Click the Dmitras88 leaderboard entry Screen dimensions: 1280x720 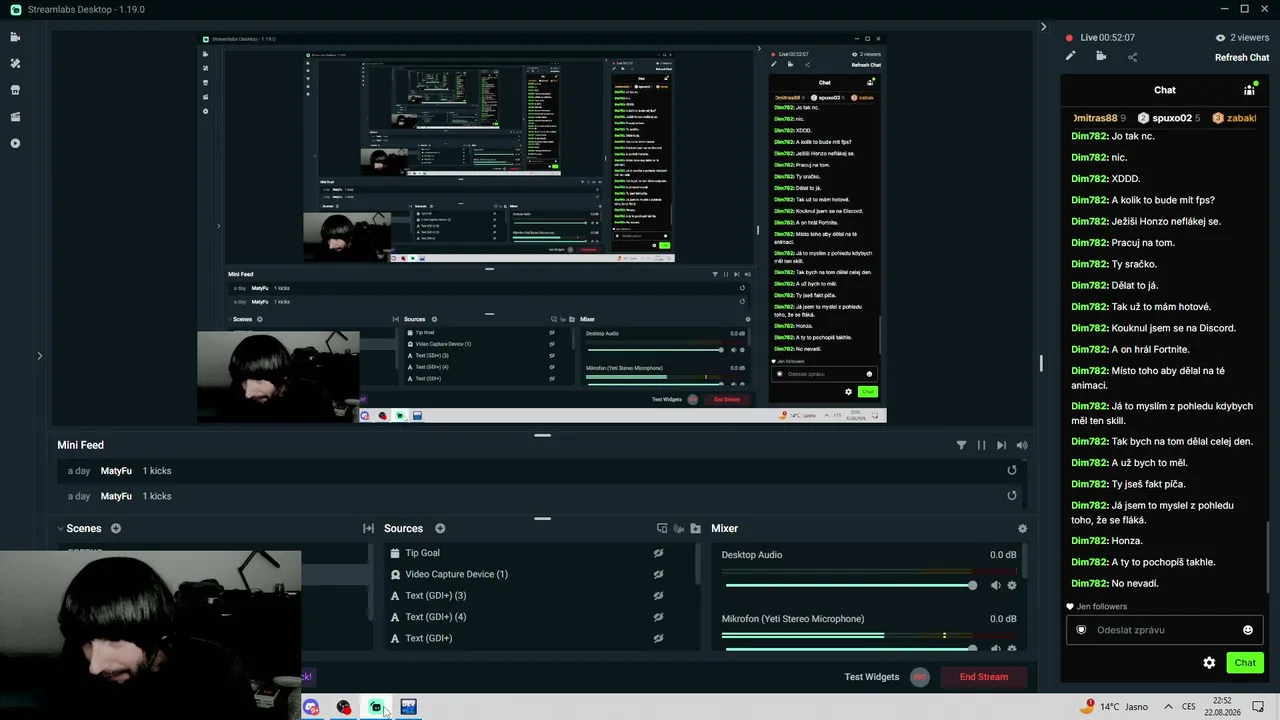coord(1098,118)
